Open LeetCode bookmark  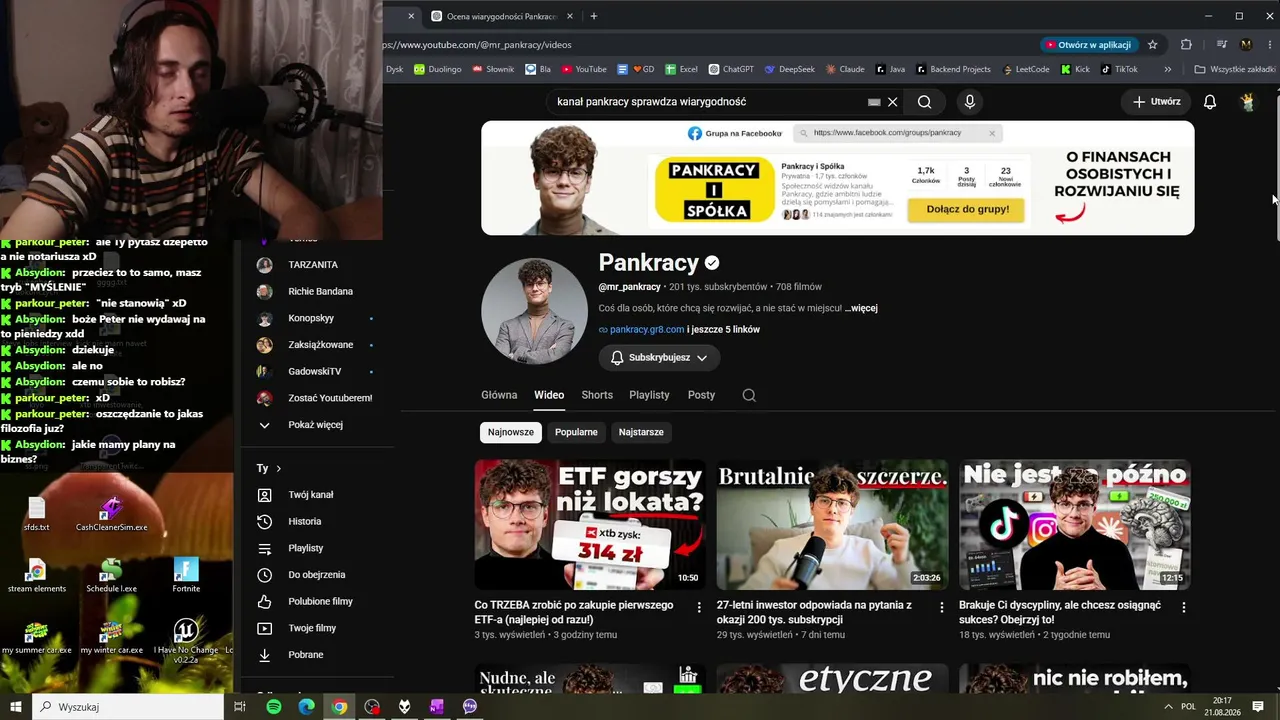(1025, 70)
